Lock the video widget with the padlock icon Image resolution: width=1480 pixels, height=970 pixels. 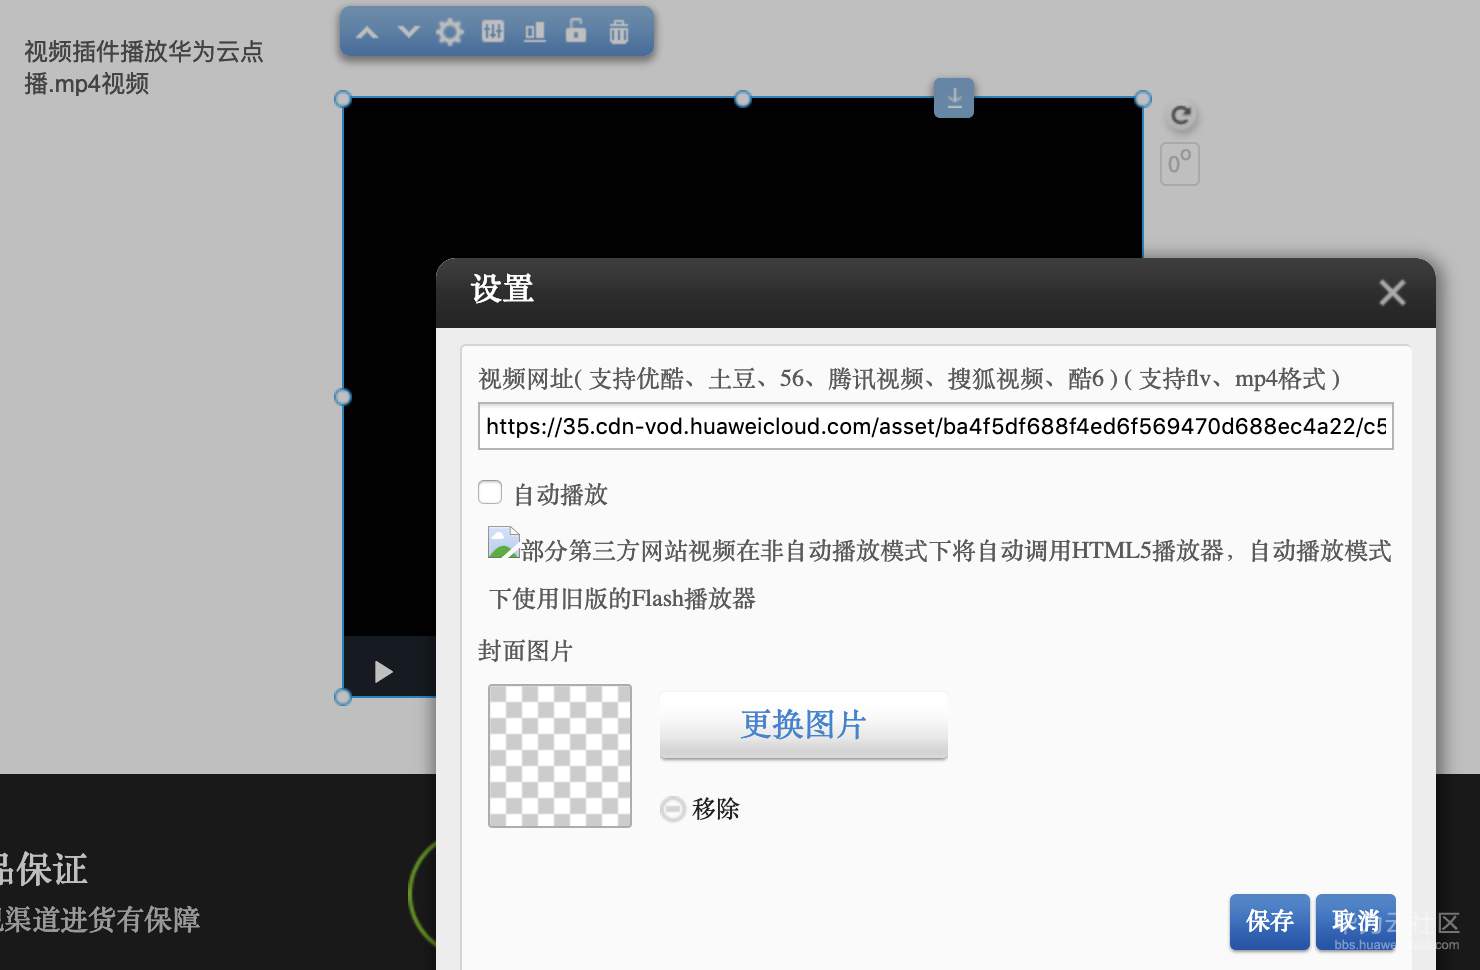pos(576,31)
